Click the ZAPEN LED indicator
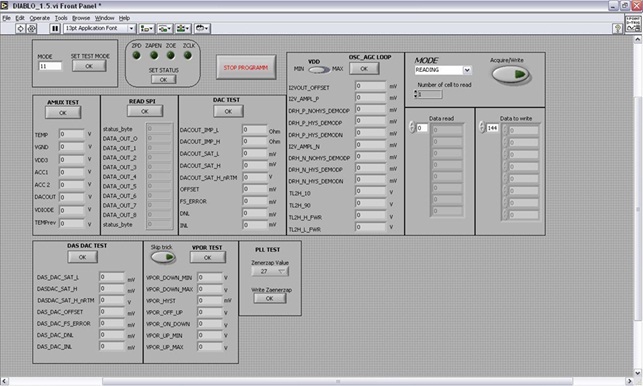The image size is (643, 386). click(x=154, y=55)
